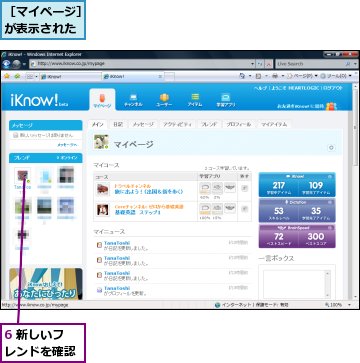
Task: Switch to the マイアイテム tab
Action: point(274,124)
